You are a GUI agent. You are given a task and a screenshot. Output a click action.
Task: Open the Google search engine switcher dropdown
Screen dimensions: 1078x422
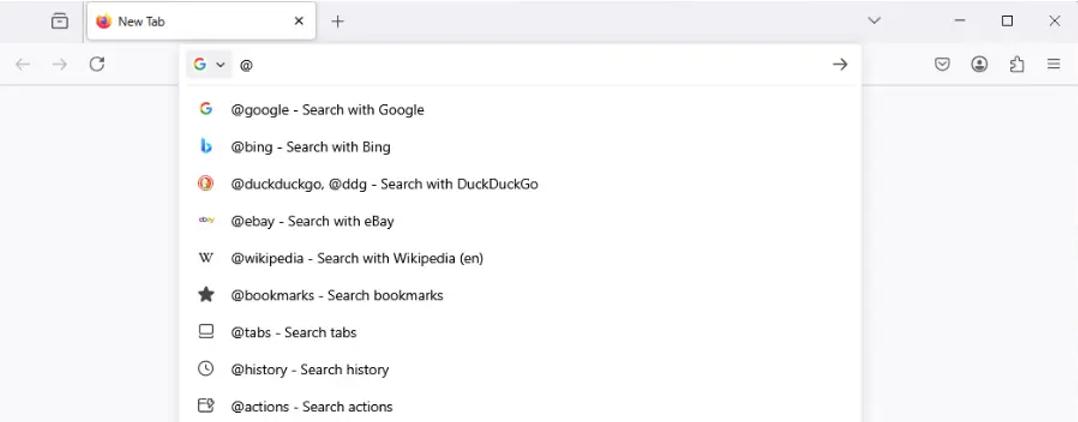(x=209, y=64)
